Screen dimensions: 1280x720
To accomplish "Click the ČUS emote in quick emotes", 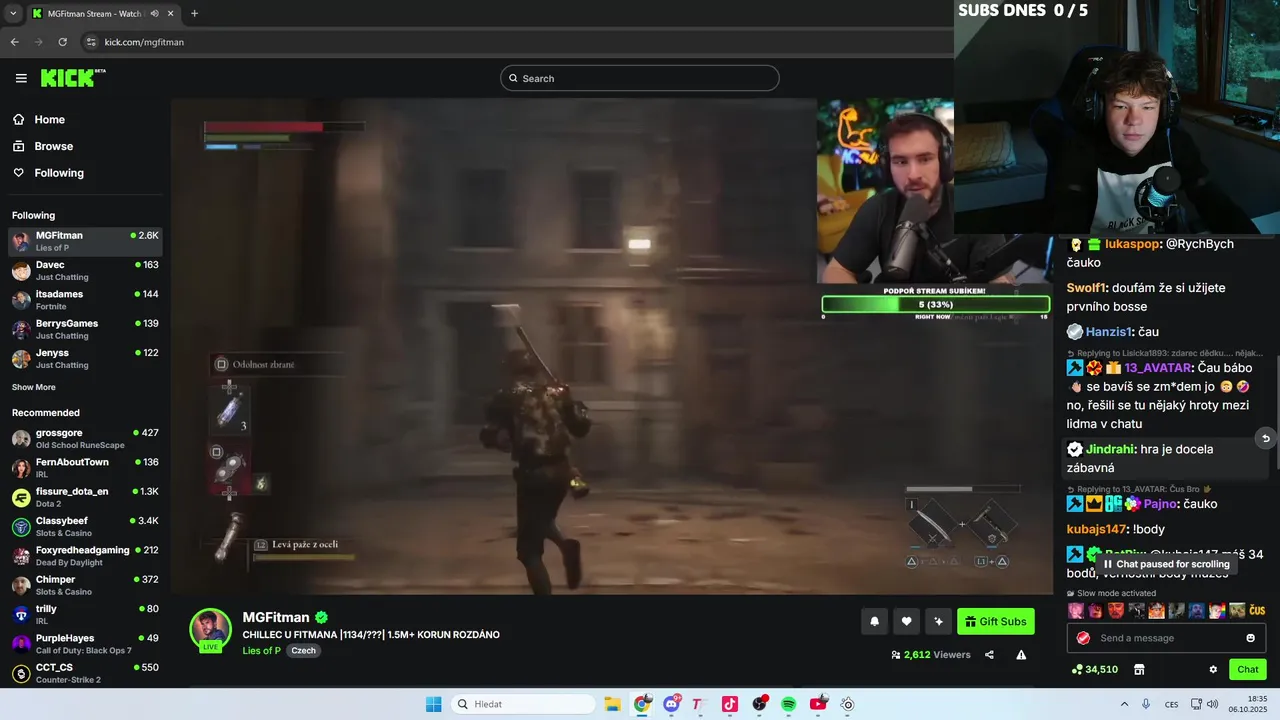I will pyautogui.click(x=1257, y=610).
